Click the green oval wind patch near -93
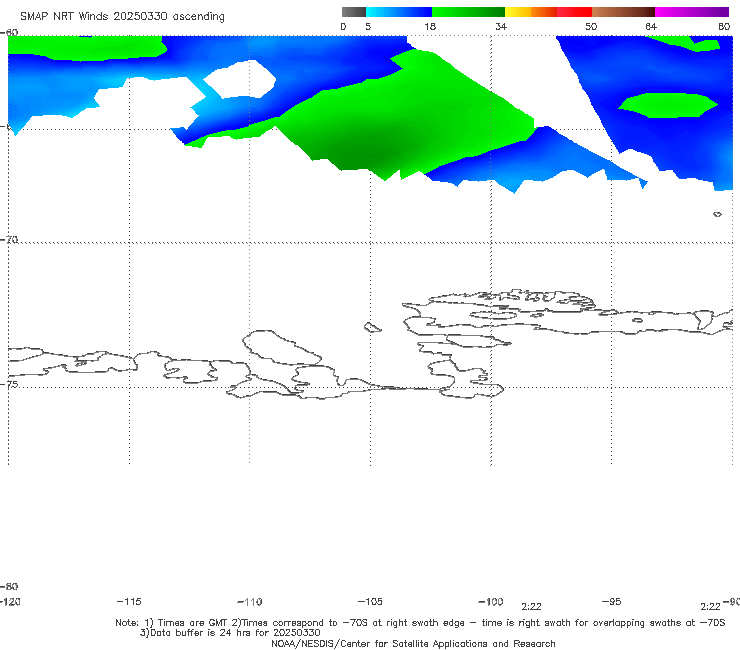Screen dimensions: 740x650 click(668, 105)
